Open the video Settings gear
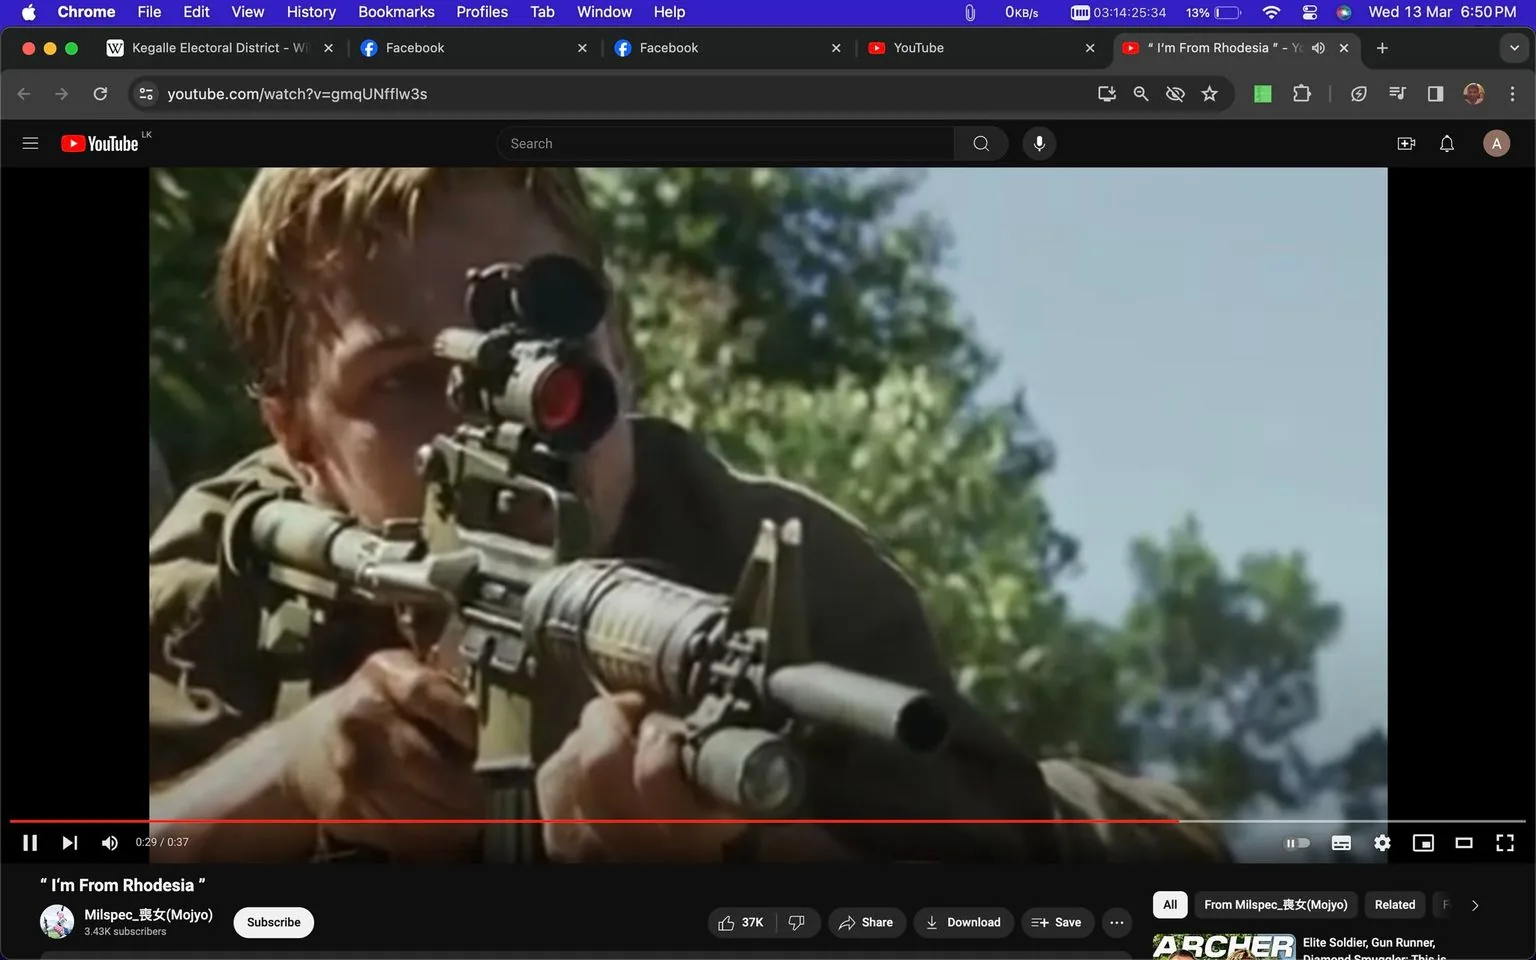The width and height of the screenshot is (1536, 960). [x=1382, y=842]
